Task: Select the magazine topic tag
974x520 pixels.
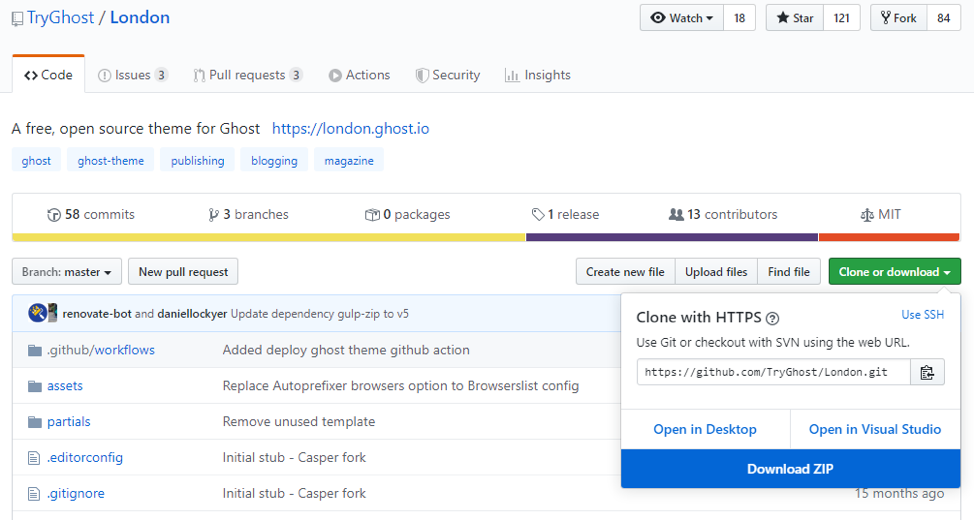Action: point(349,161)
